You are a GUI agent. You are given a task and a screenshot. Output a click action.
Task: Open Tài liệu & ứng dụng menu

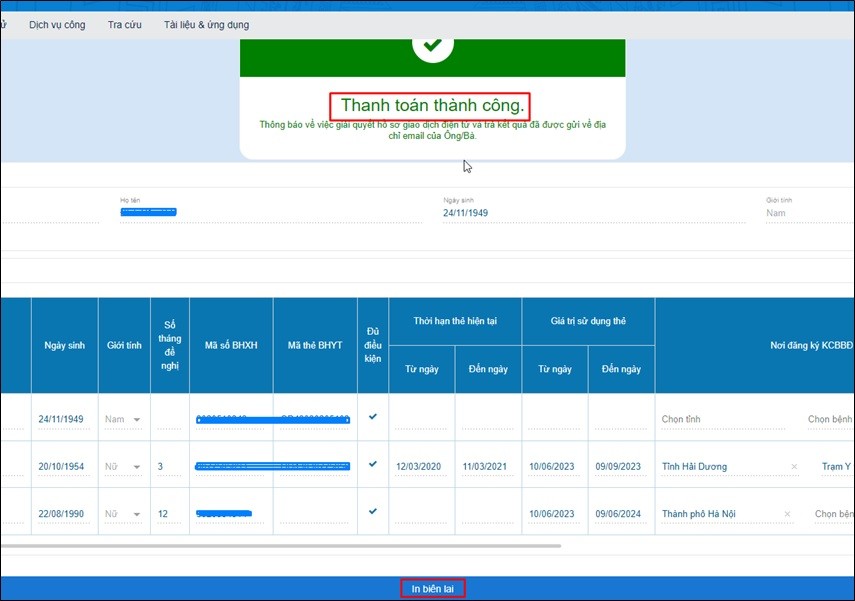tap(207, 24)
